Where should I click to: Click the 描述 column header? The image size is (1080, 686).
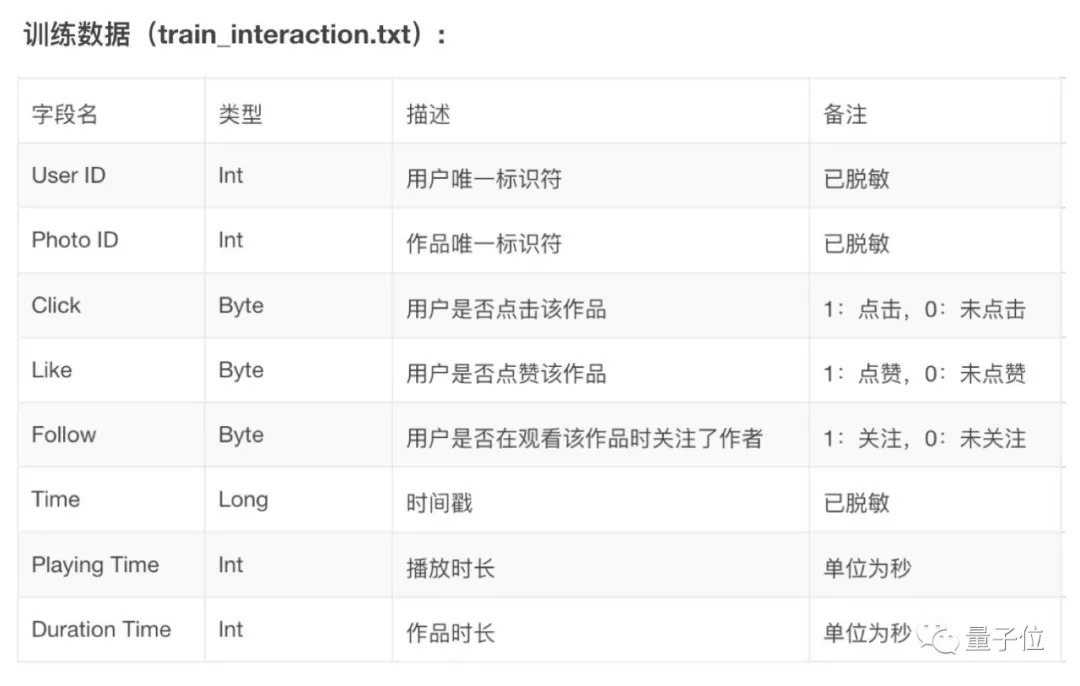[428, 114]
